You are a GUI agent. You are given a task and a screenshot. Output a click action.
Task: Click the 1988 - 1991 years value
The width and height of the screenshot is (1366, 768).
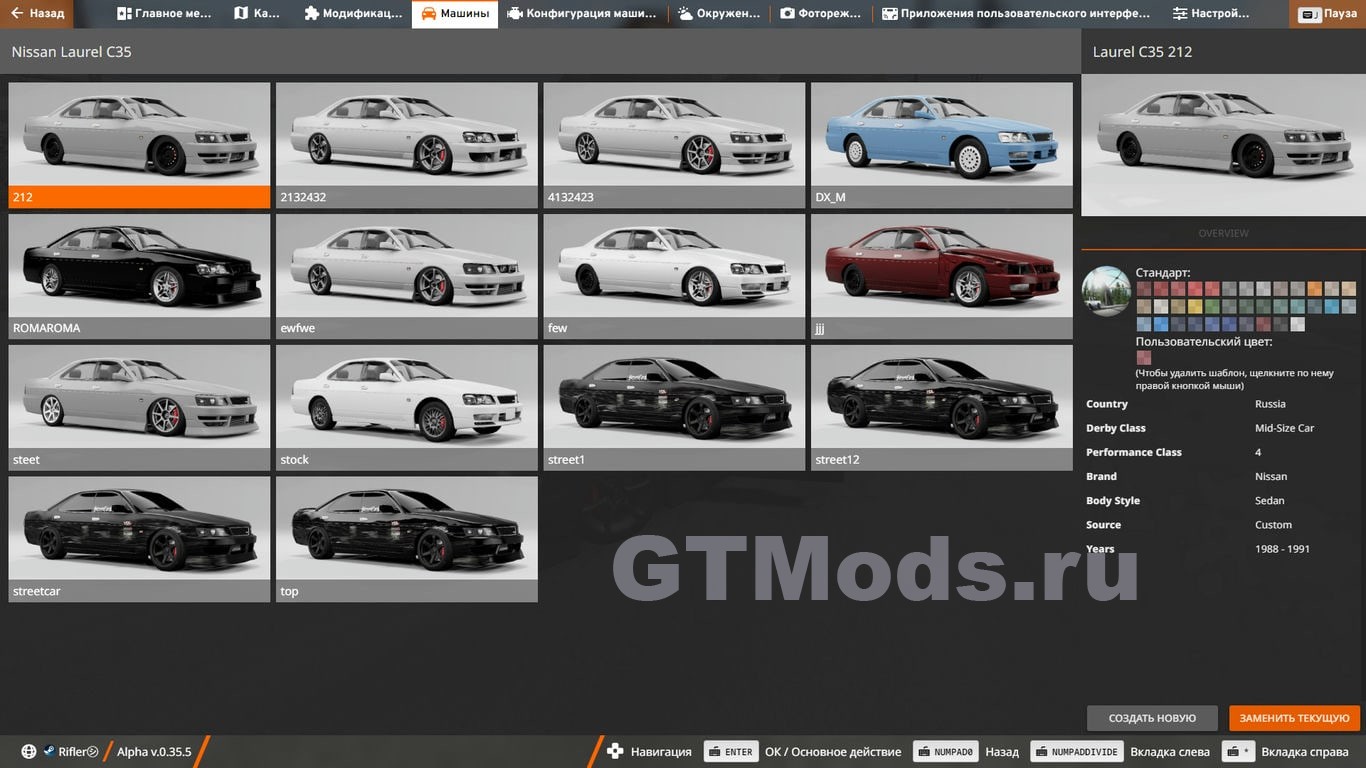1282,548
